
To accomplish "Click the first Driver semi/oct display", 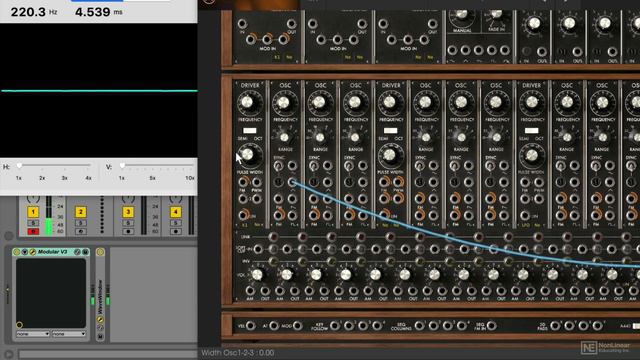I will coord(250,131).
